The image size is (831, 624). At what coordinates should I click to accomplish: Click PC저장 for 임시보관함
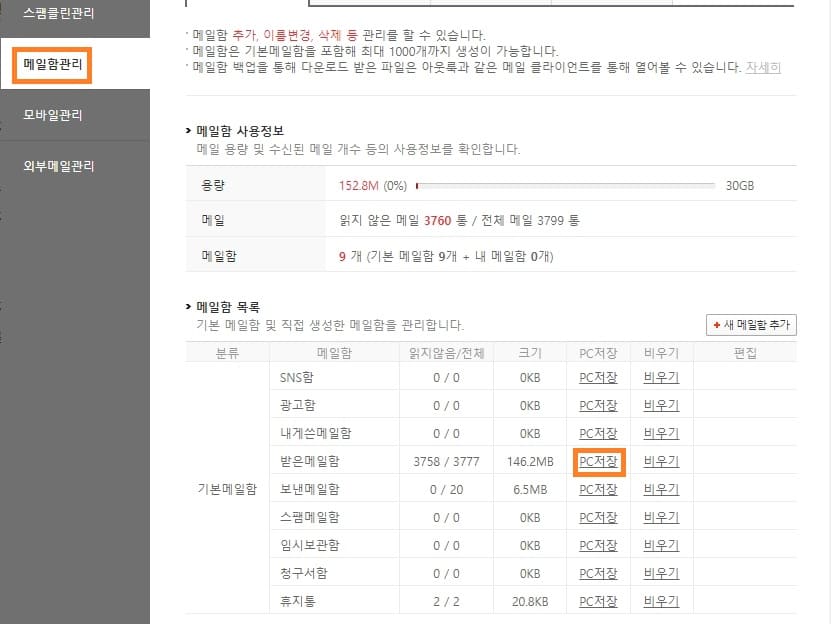point(598,546)
